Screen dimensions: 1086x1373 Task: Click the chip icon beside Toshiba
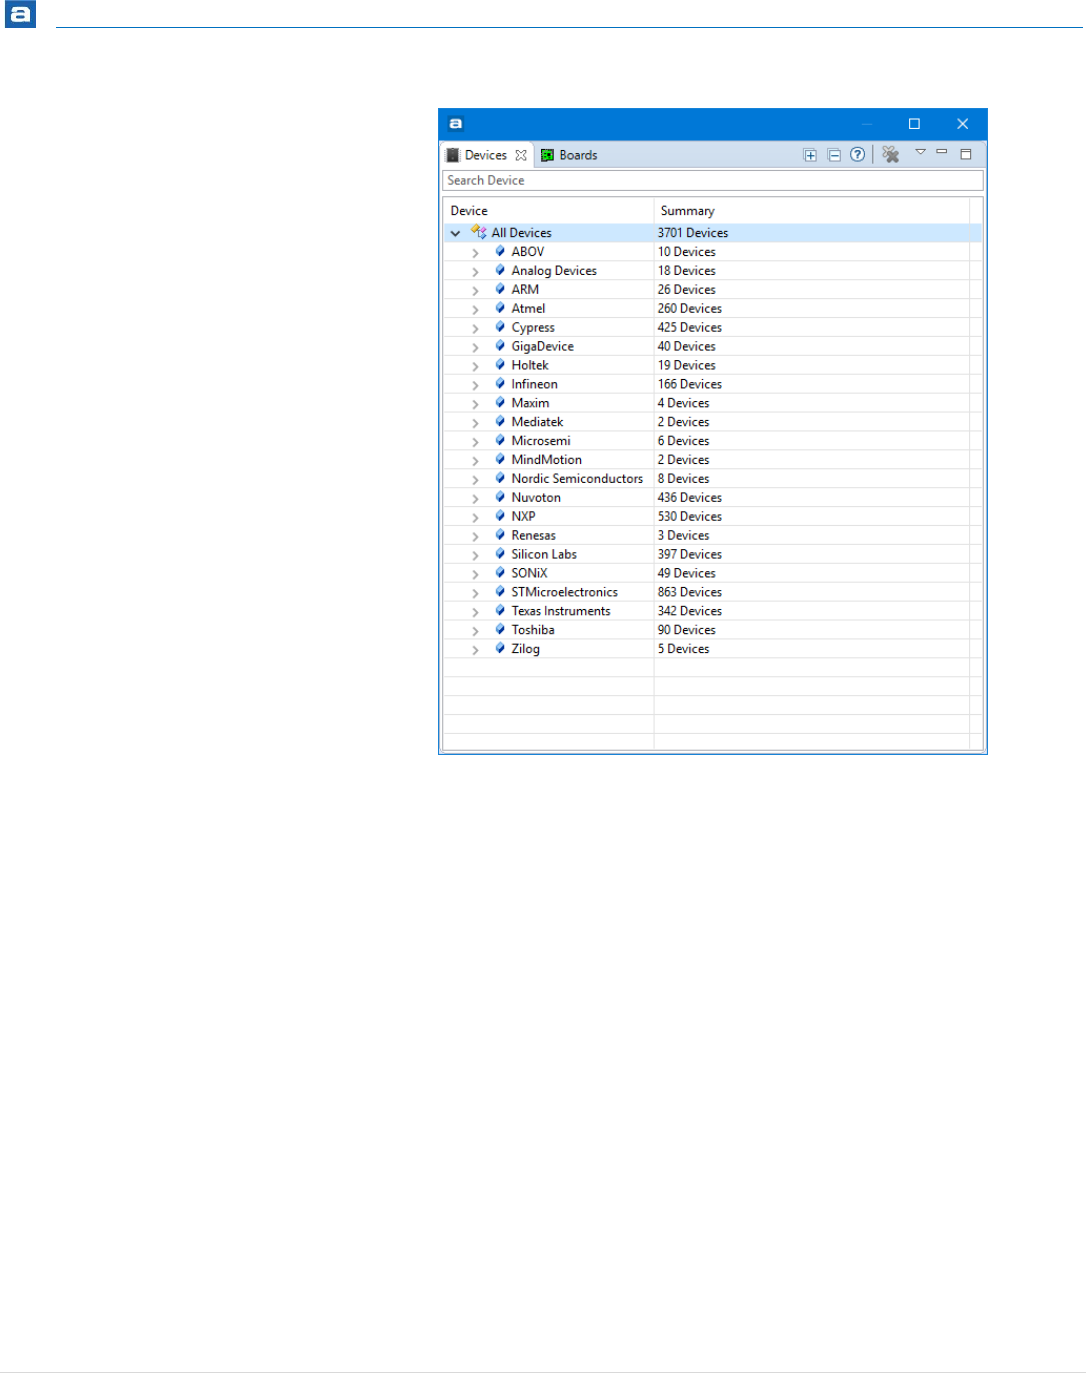pyautogui.click(x=500, y=630)
